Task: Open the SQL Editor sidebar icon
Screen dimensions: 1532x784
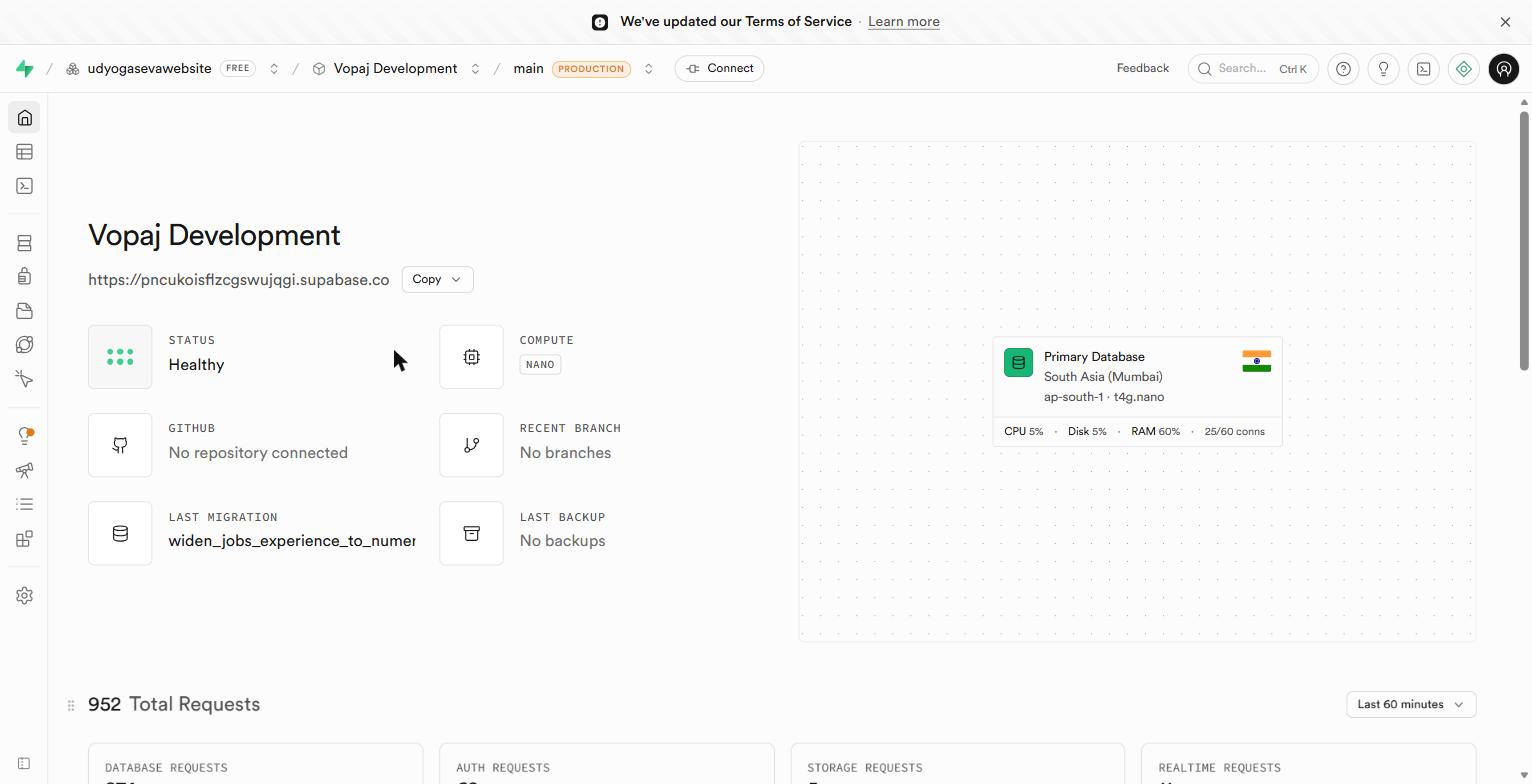Action: point(25,186)
